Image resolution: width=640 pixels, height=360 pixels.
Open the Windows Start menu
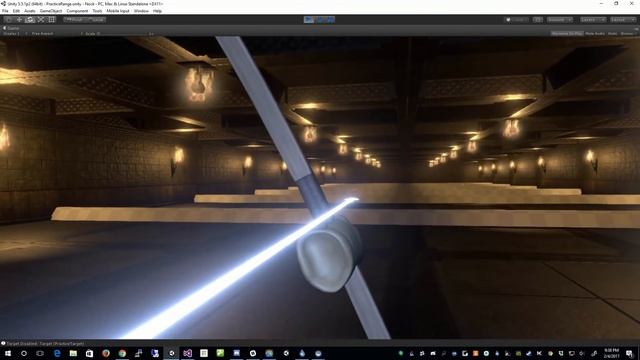tap(8, 353)
